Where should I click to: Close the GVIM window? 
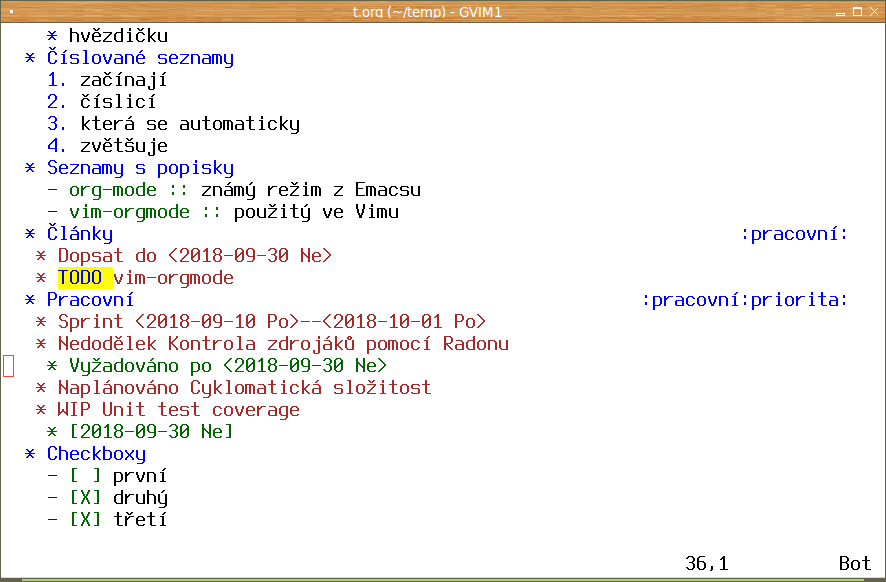(x=874, y=12)
